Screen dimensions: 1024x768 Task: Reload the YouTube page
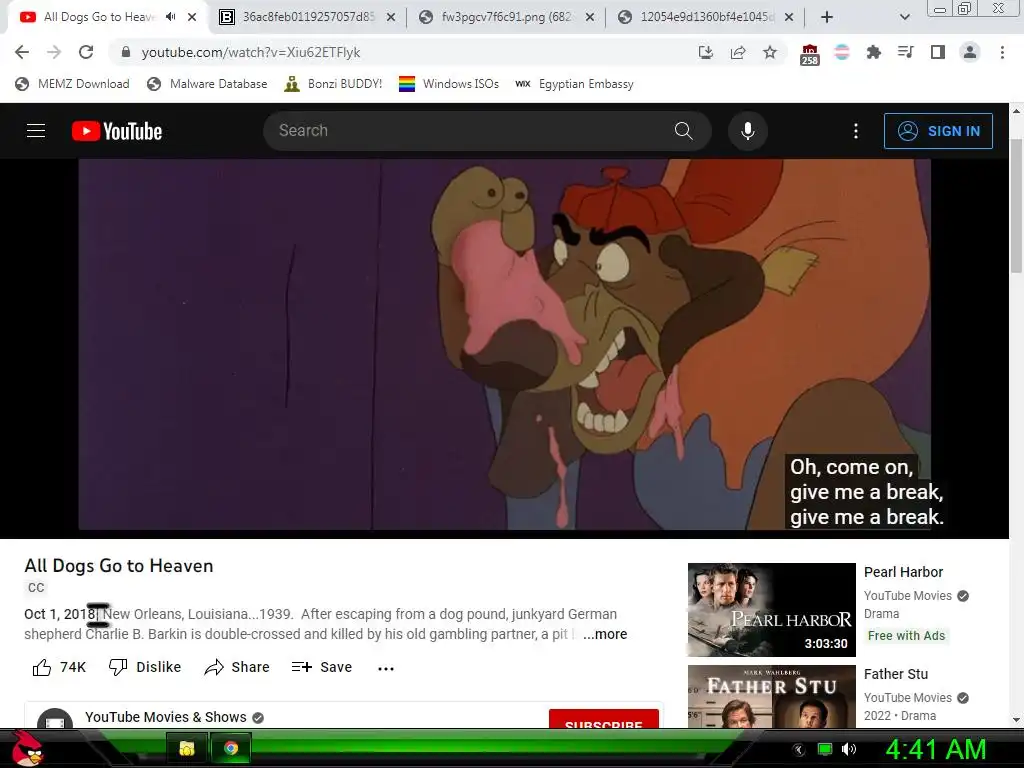pyautogui.click(x=86, y=52)
